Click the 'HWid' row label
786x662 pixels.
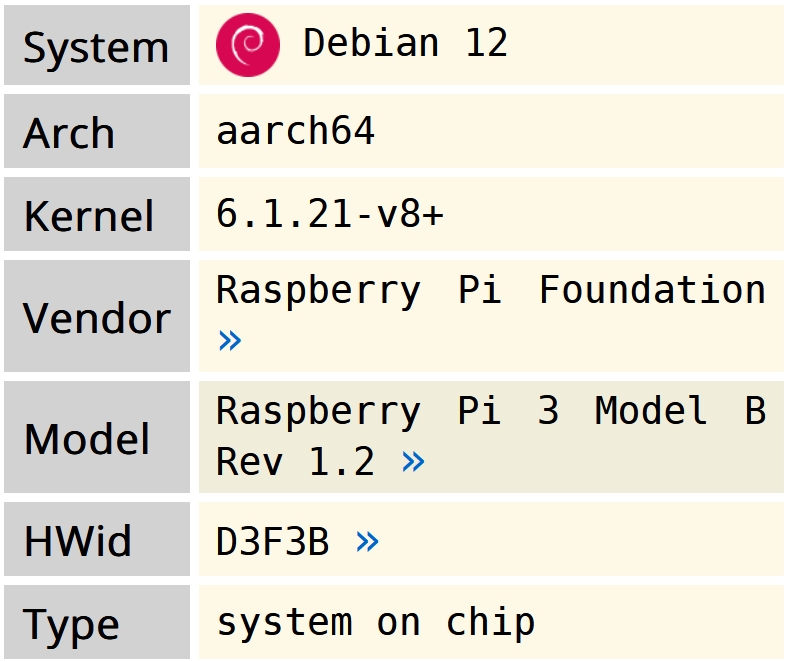pyautogui.click(x=78, y=541)
